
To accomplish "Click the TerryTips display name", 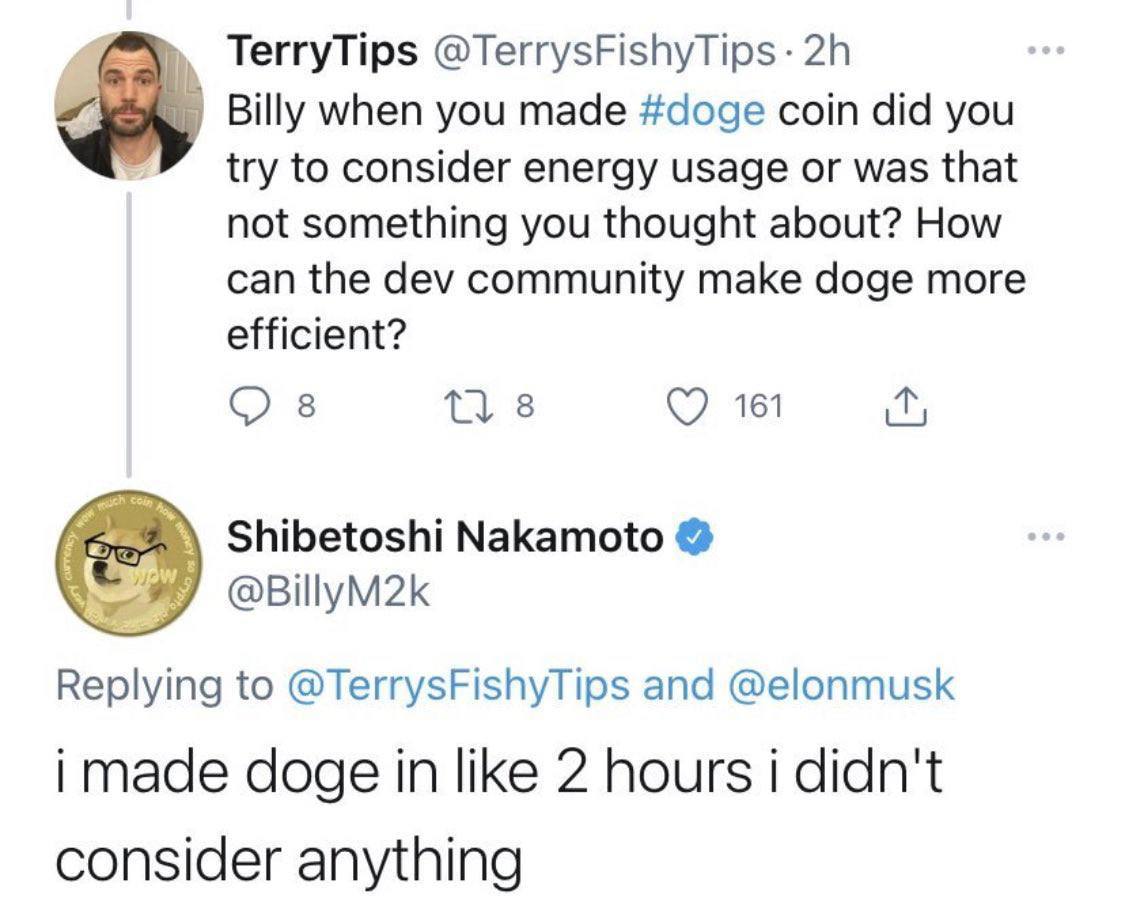I will 322,52.
